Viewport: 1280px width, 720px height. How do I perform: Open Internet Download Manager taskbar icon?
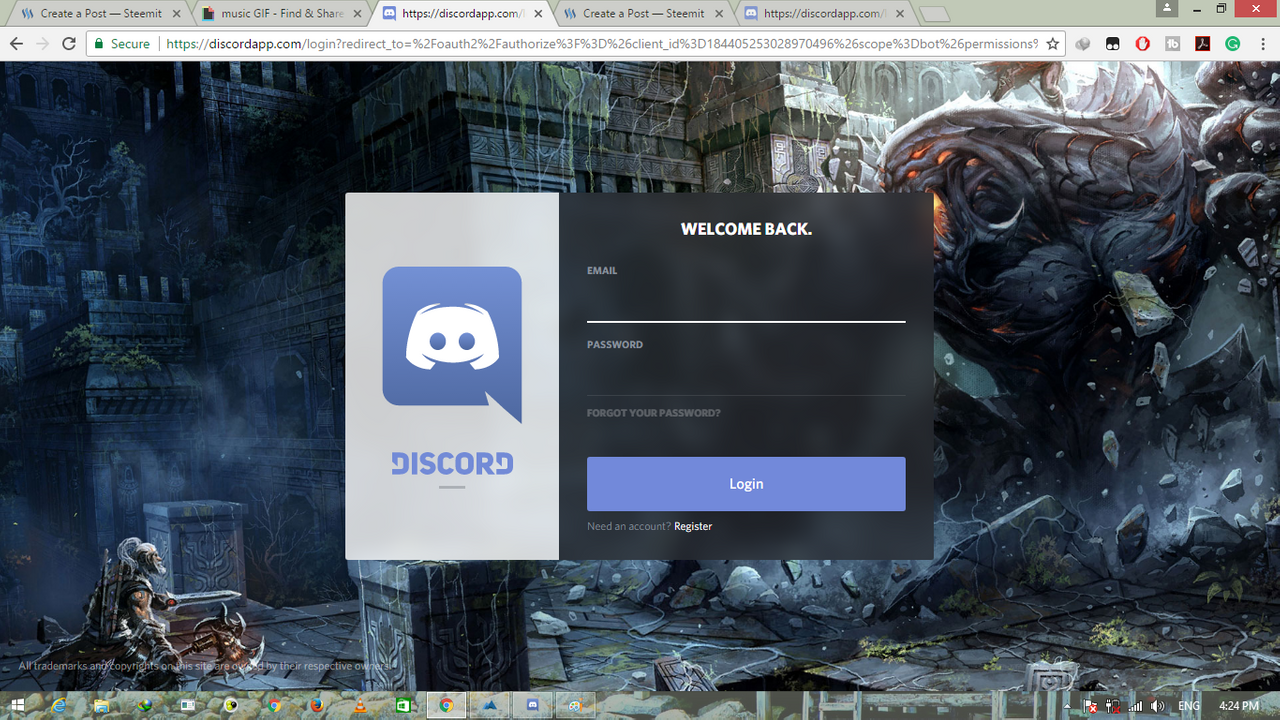pos(144,705)
